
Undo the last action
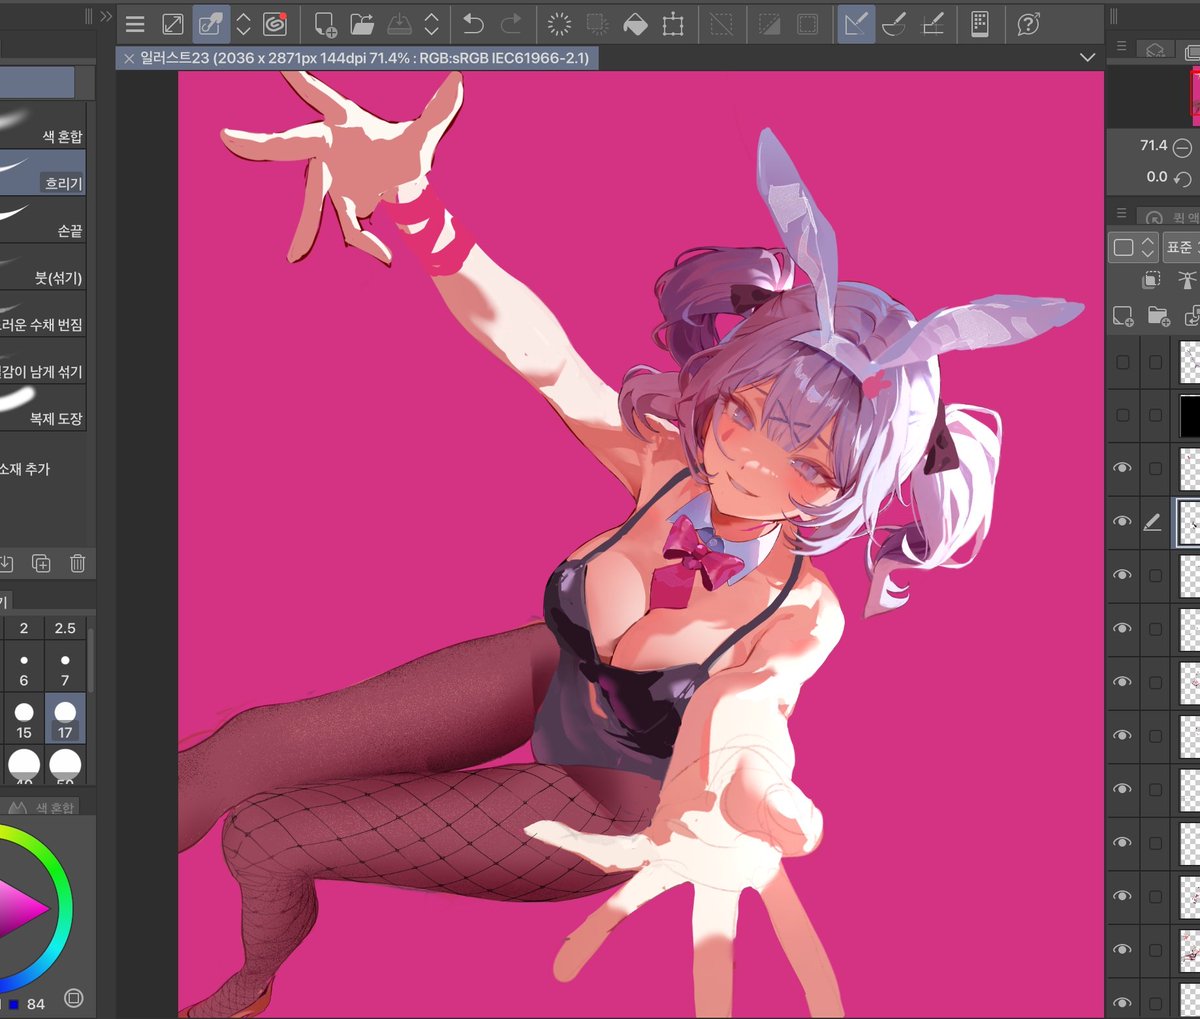[474, 24]
